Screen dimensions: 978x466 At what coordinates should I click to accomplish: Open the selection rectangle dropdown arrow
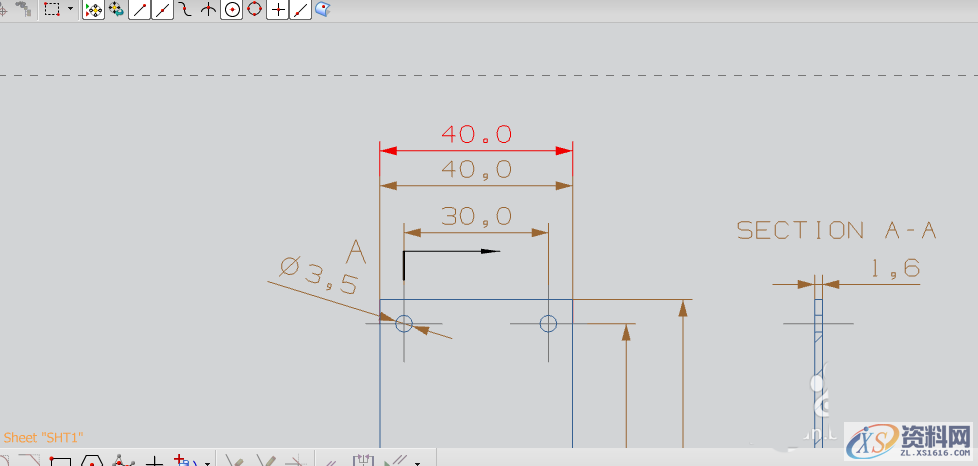pyautogui.click(x=70, y=10)
